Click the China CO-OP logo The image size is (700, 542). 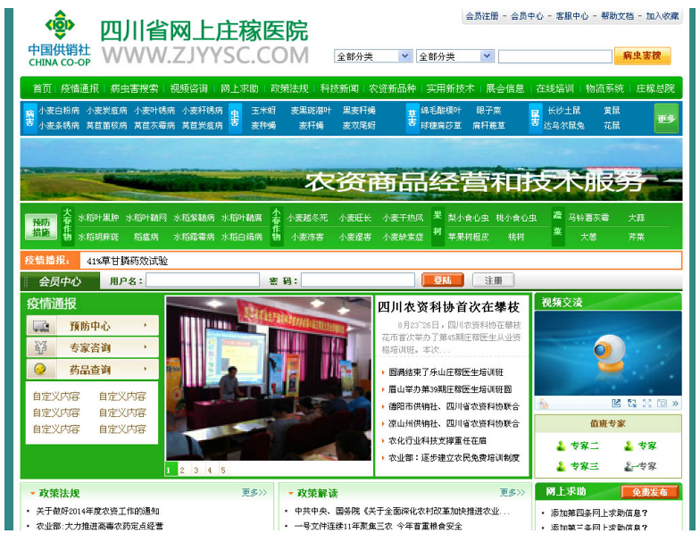59,37
